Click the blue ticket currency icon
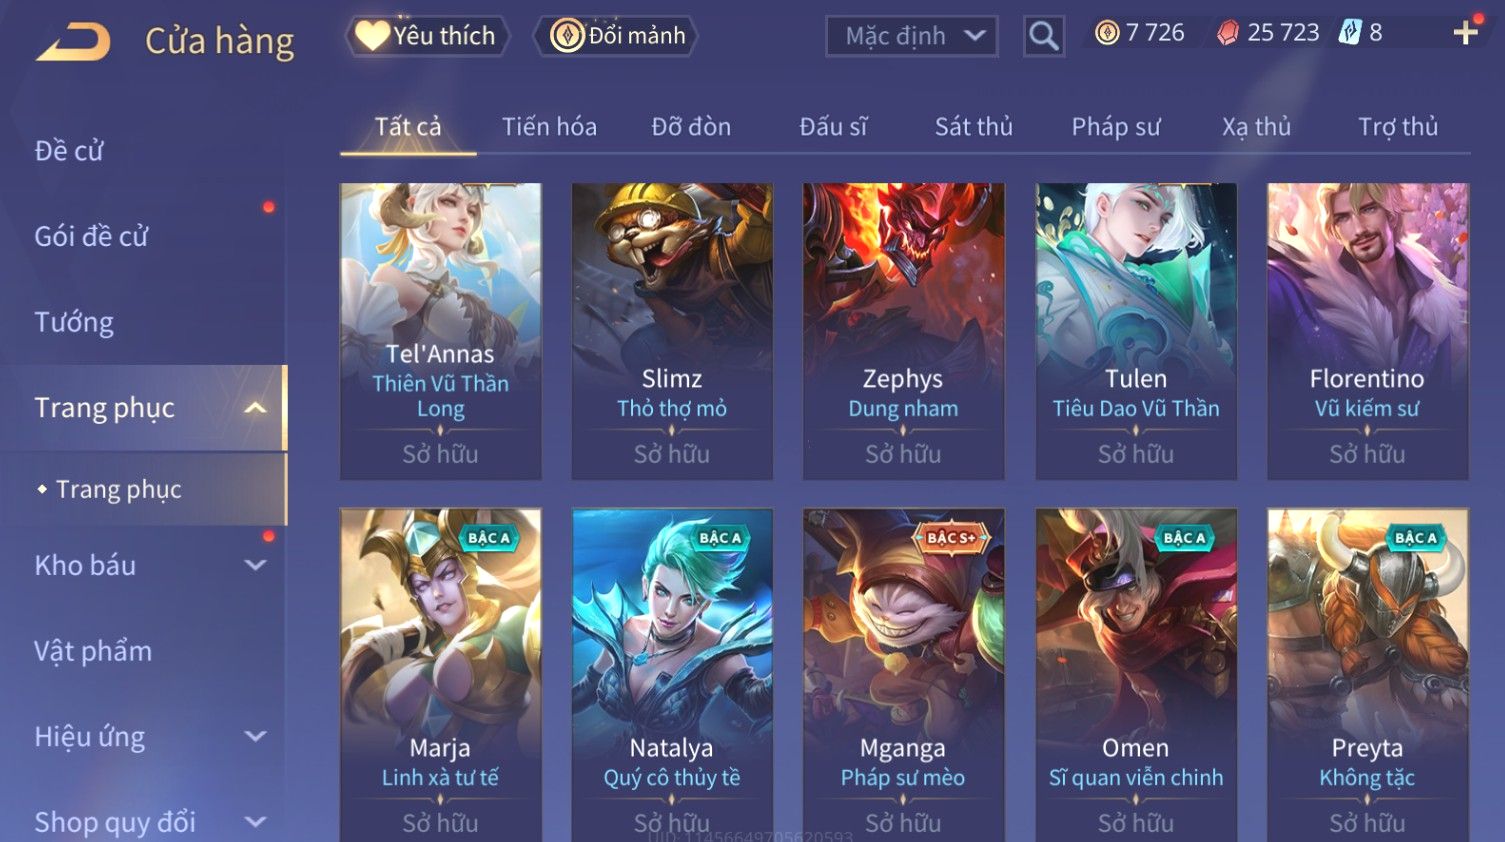This screenshot has height=842, width=1505. pos(1349,33)
